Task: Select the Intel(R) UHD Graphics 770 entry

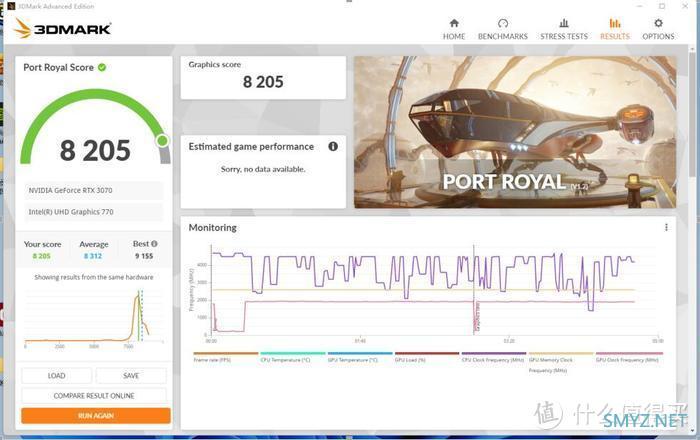Action: (x=94, y=212)
